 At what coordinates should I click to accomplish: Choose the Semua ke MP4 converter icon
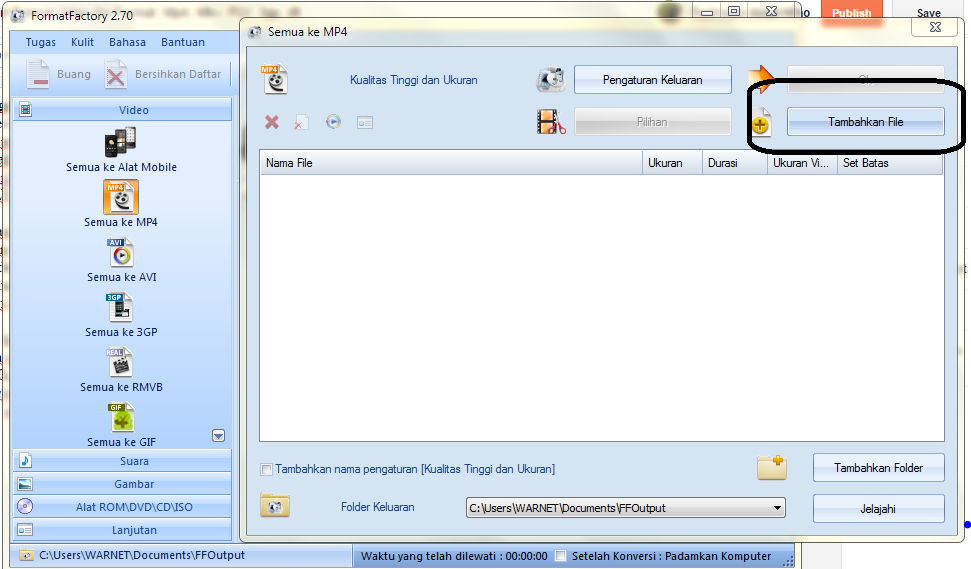click(121, 197)
